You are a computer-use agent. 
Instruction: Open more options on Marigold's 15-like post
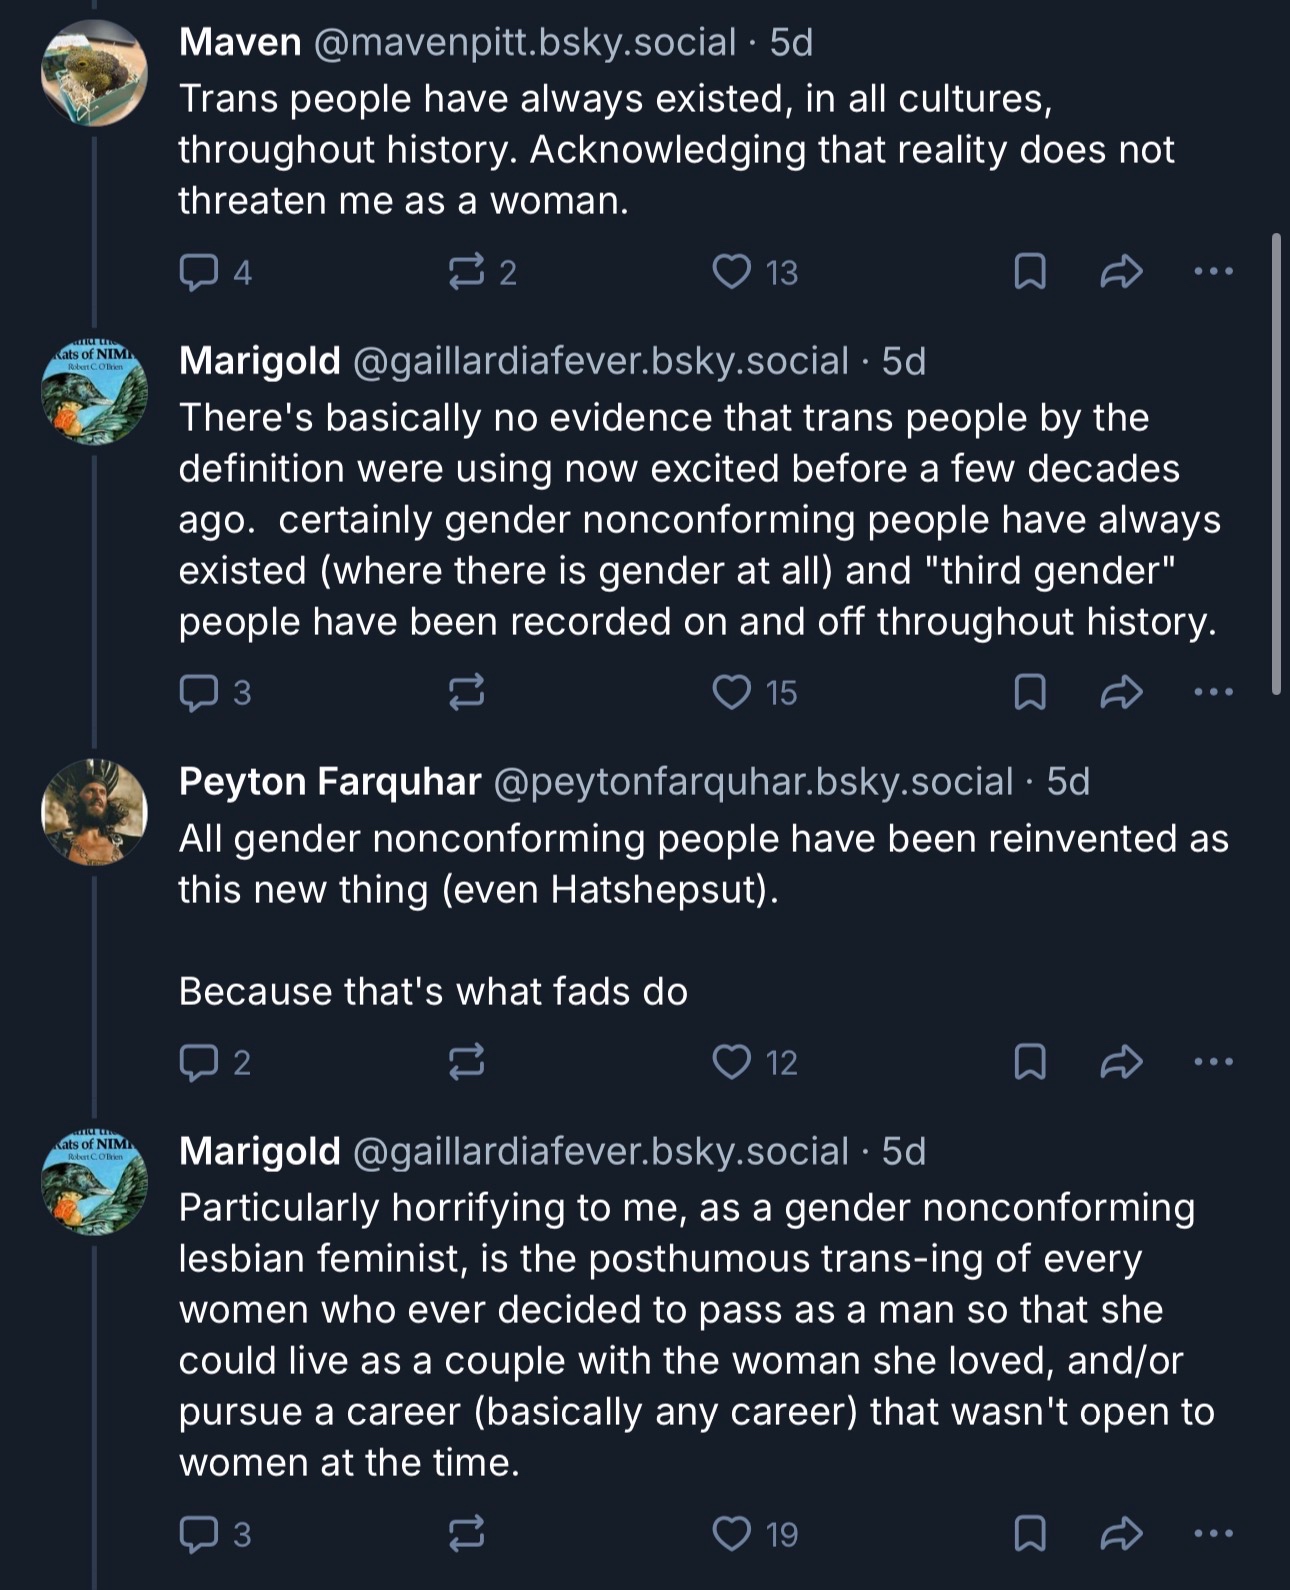coord(1214,692)
